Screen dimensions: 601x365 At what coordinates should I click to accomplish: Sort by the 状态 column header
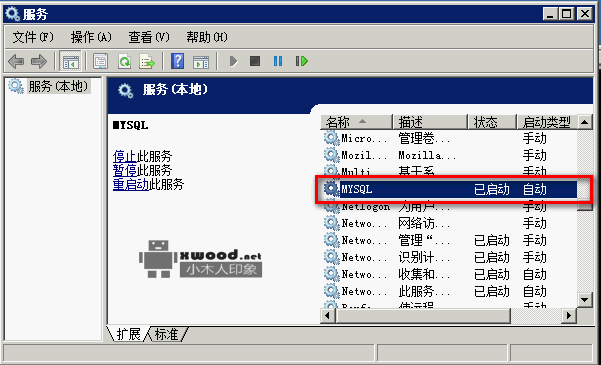point(492,122)
